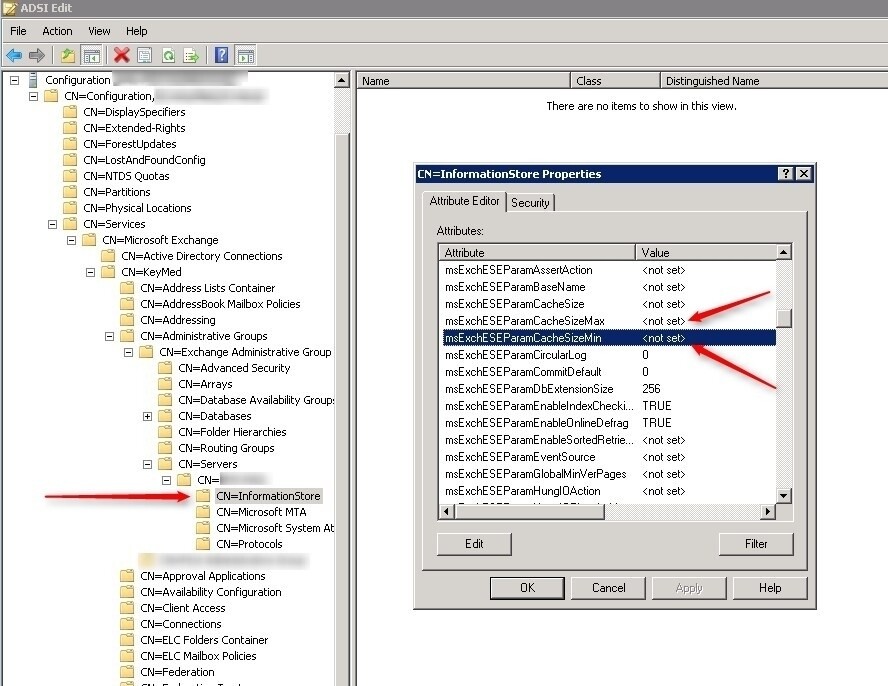This screenshot has height=686, width=888.
Task: Click the blue Help question mark icon
Action: (x=221, y=55)
